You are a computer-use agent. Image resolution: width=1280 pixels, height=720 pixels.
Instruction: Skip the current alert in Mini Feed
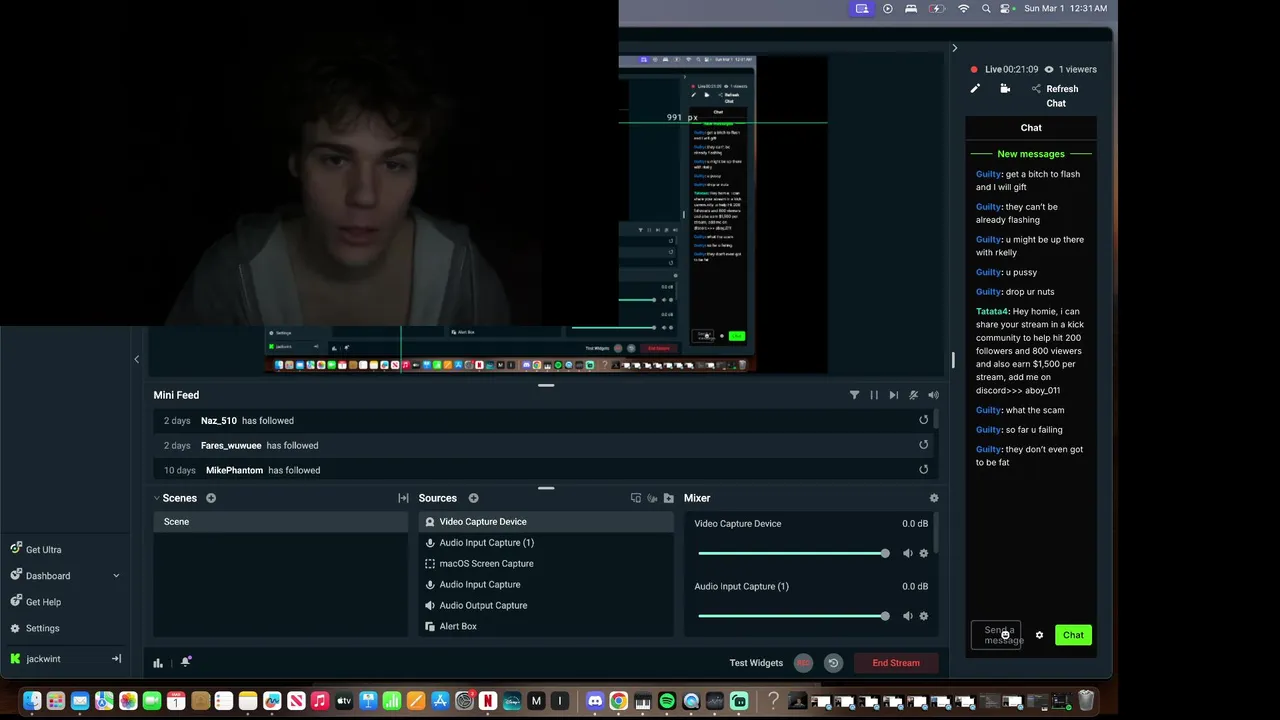[893, 395]
